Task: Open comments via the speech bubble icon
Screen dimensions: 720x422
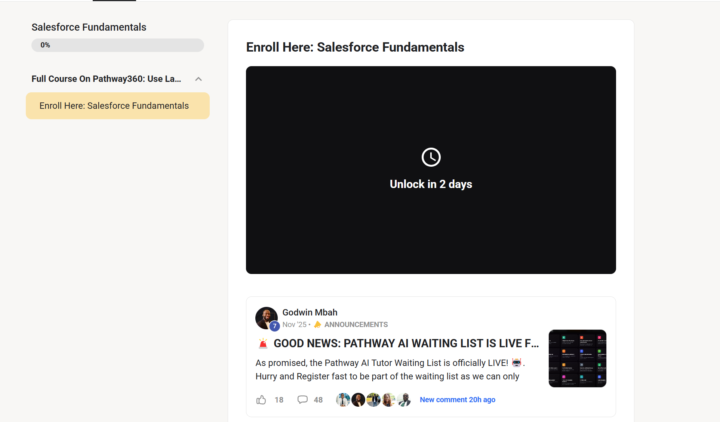Action: (x=302, y=399)
